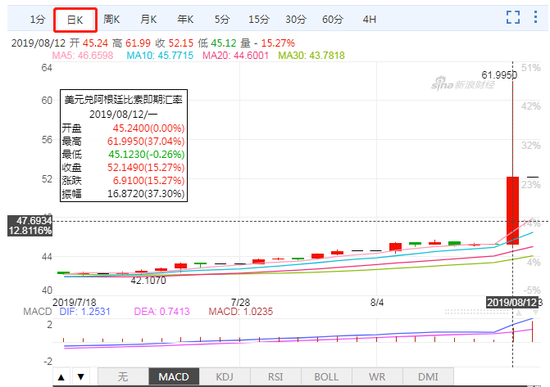Open the three-dot more options menu

535,17
